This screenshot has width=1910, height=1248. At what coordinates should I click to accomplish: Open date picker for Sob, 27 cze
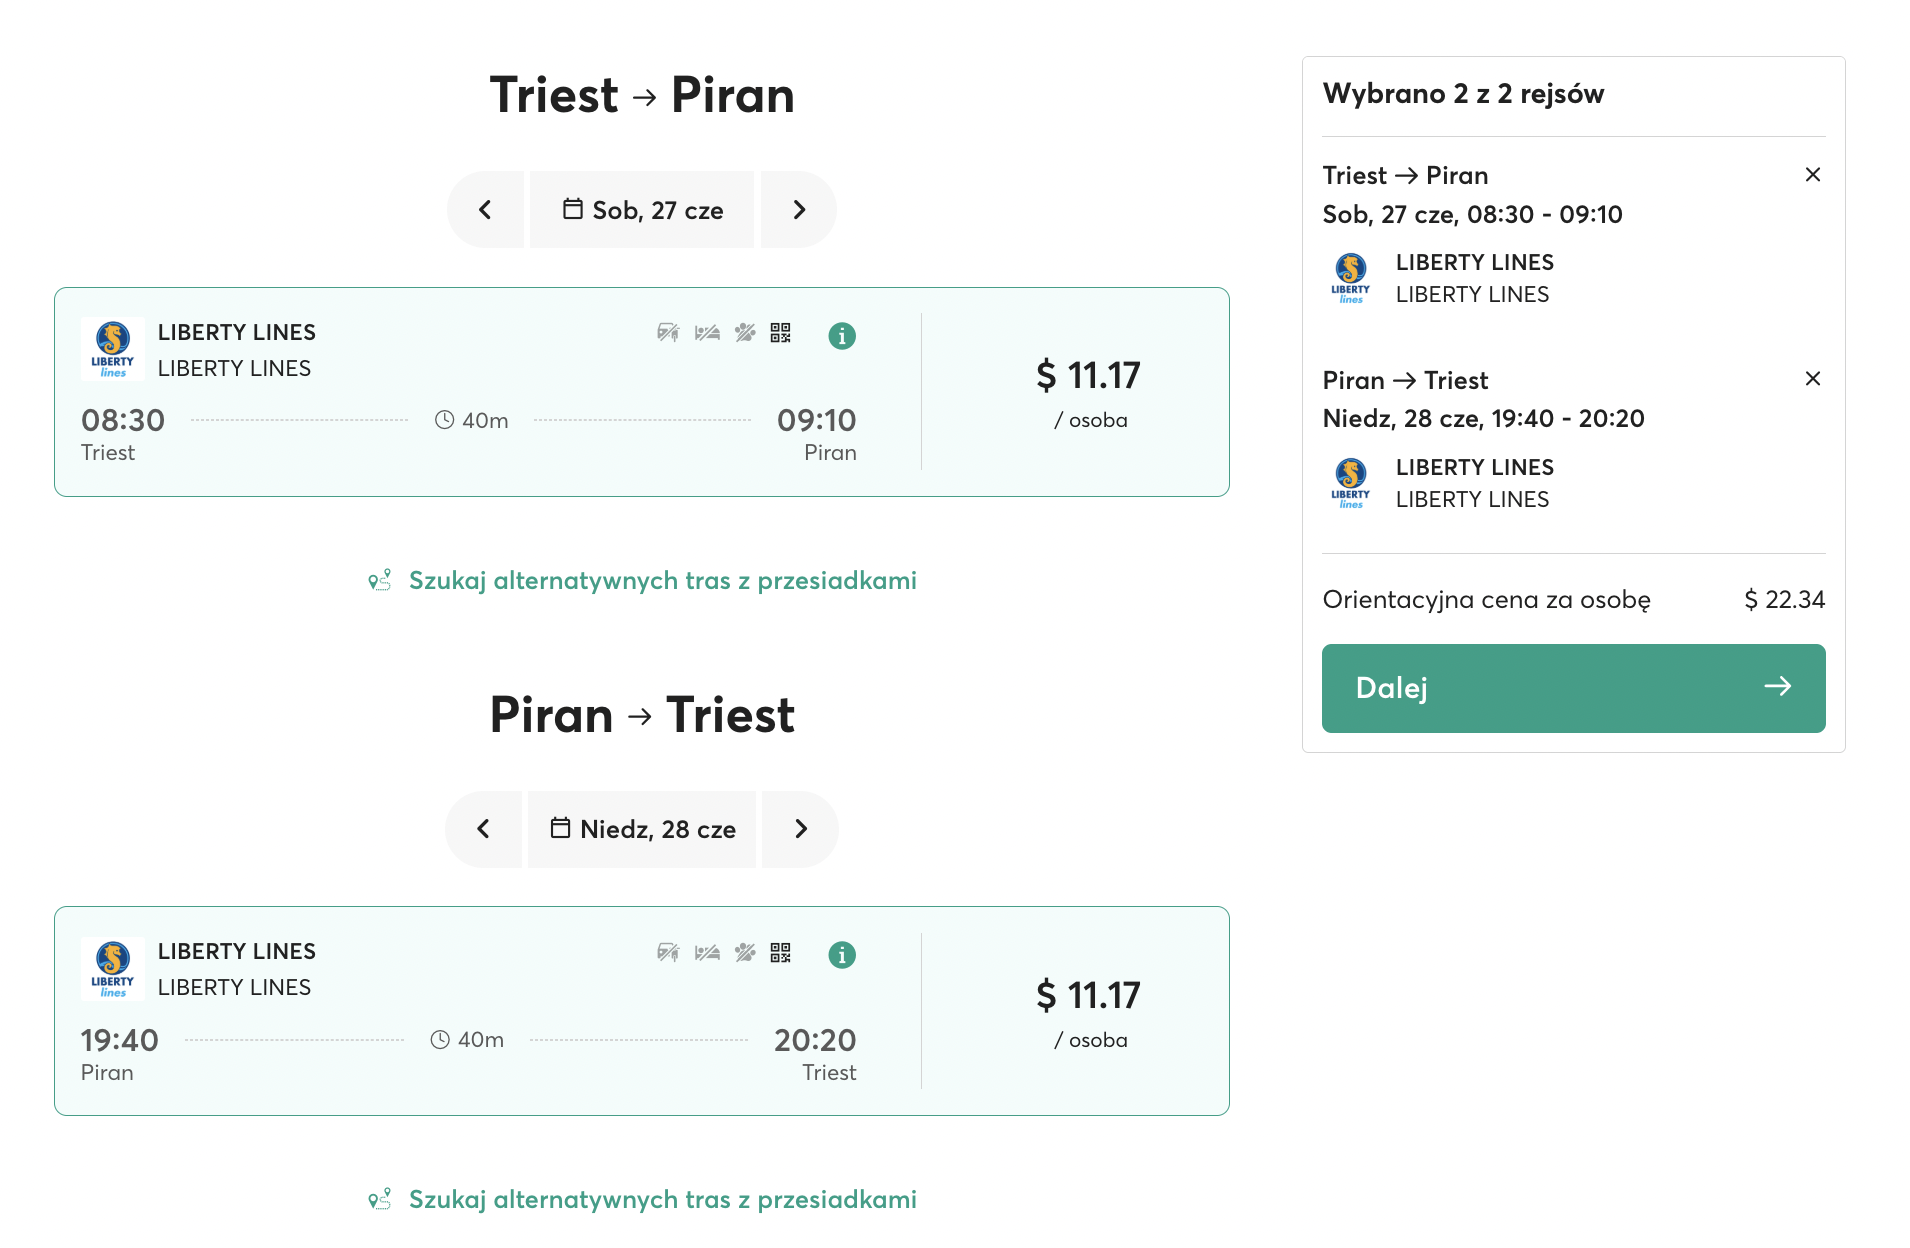pos(642,210)
